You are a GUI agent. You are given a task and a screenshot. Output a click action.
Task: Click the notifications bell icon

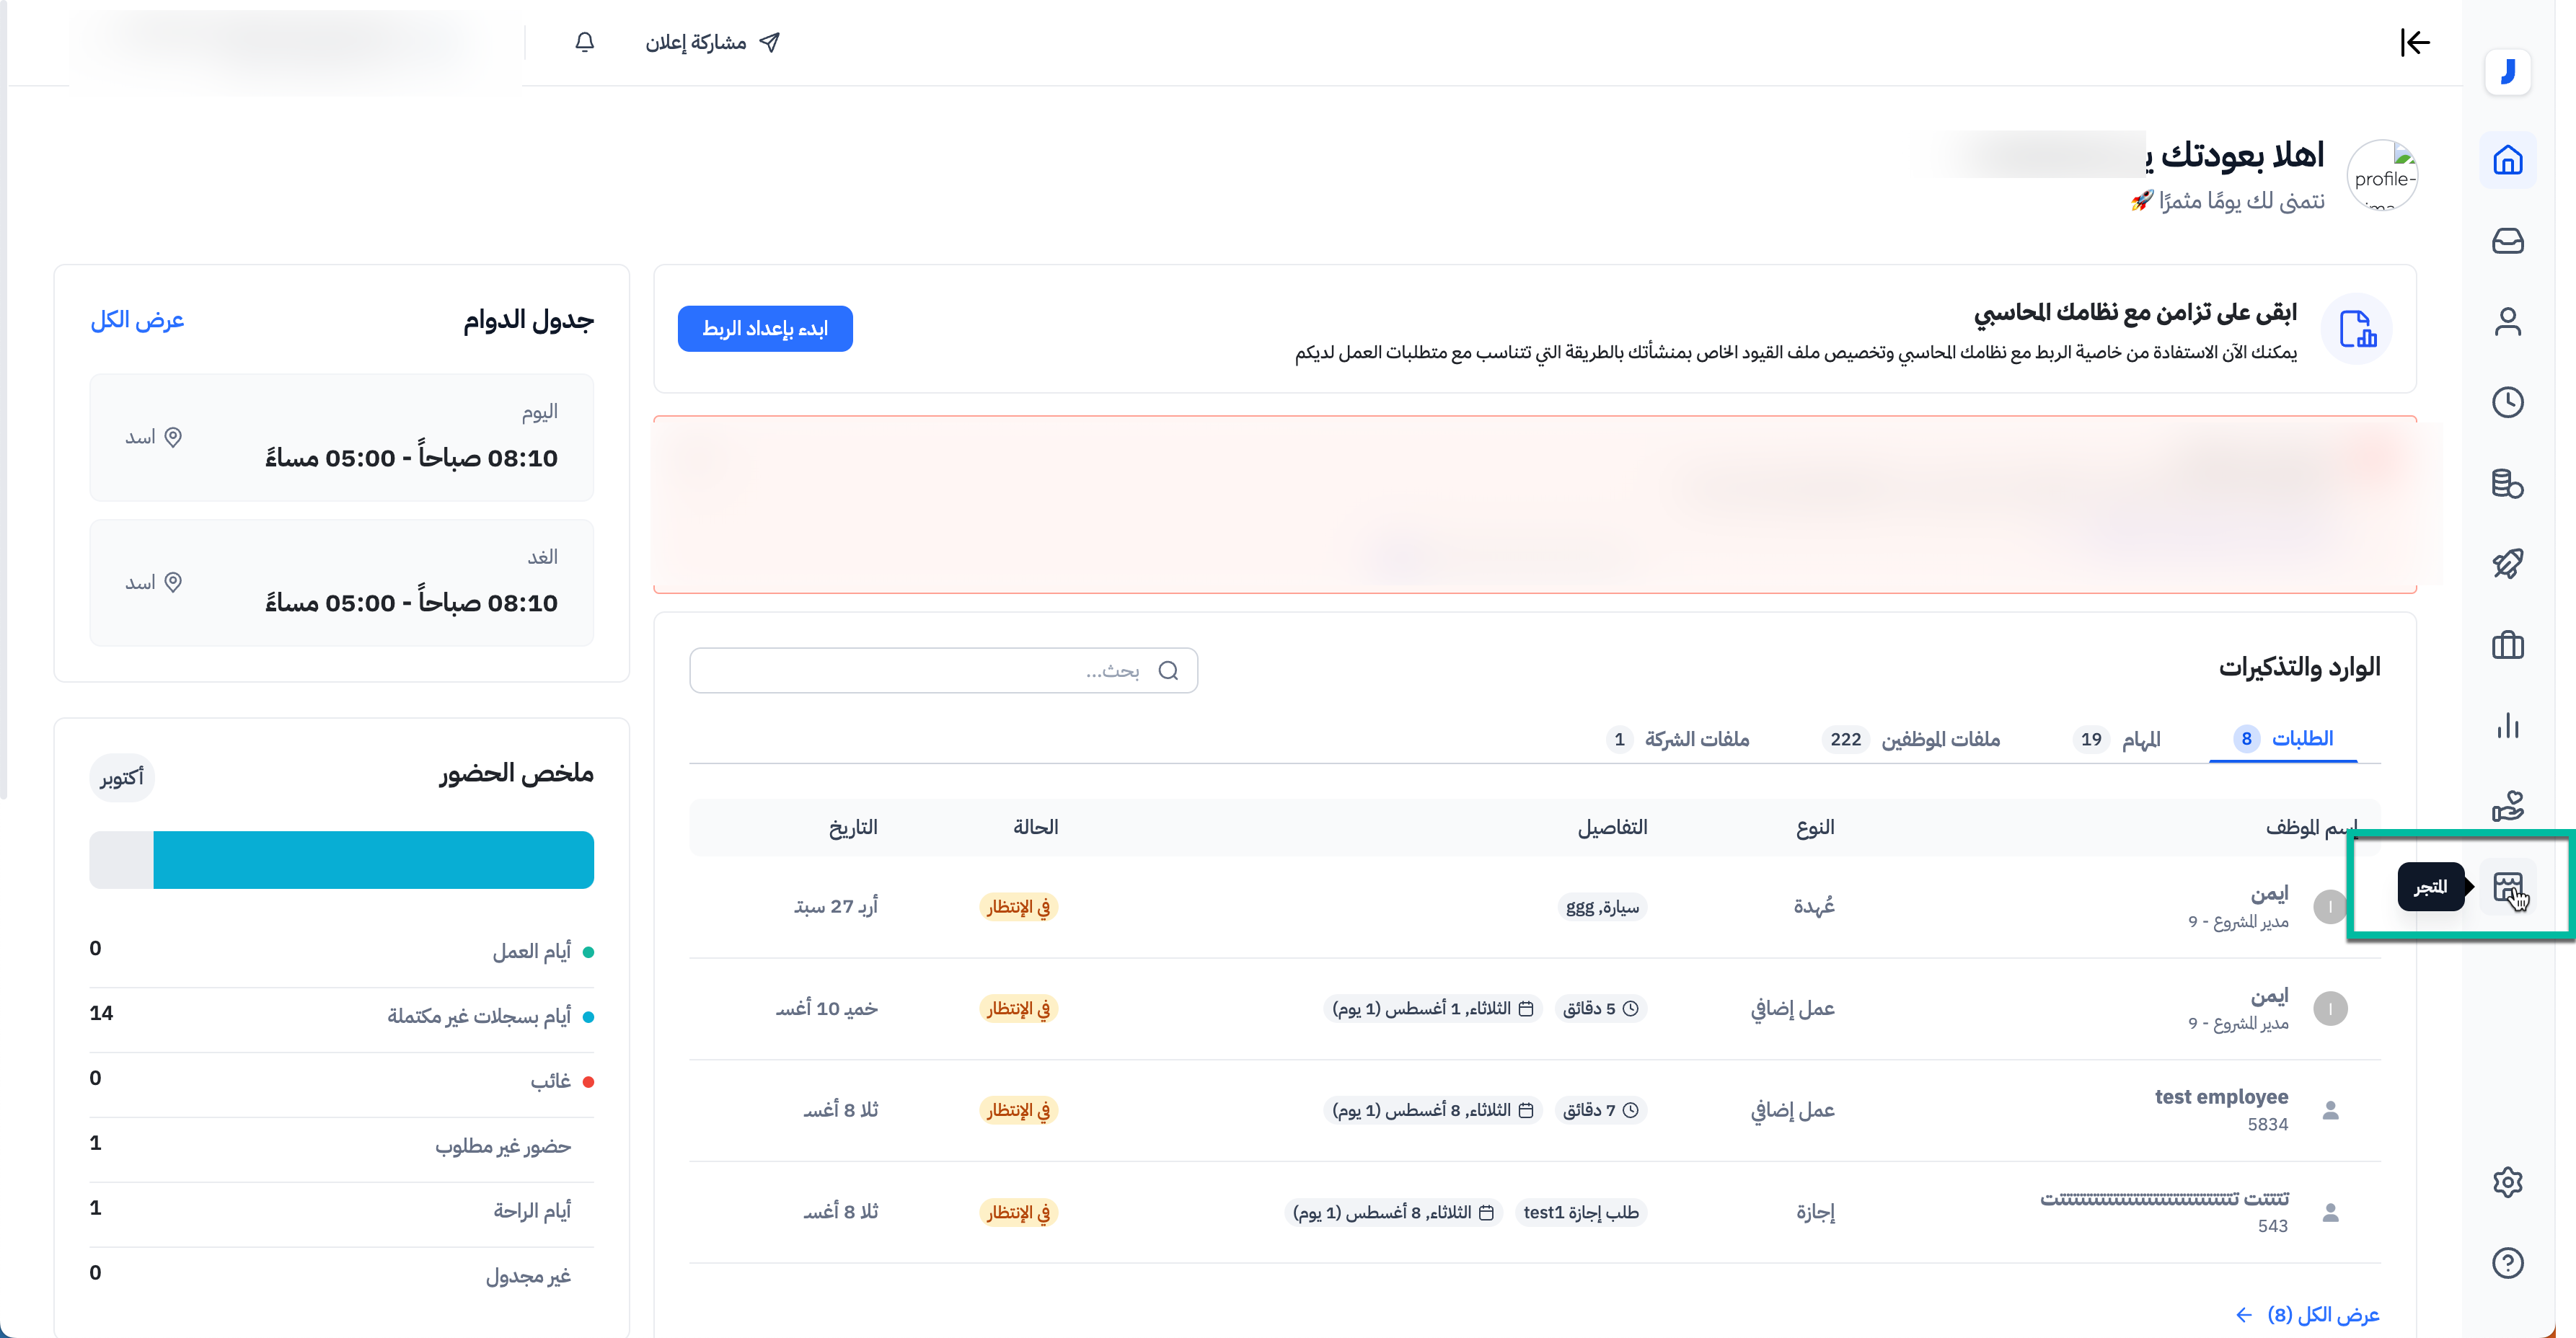(585, 42)
